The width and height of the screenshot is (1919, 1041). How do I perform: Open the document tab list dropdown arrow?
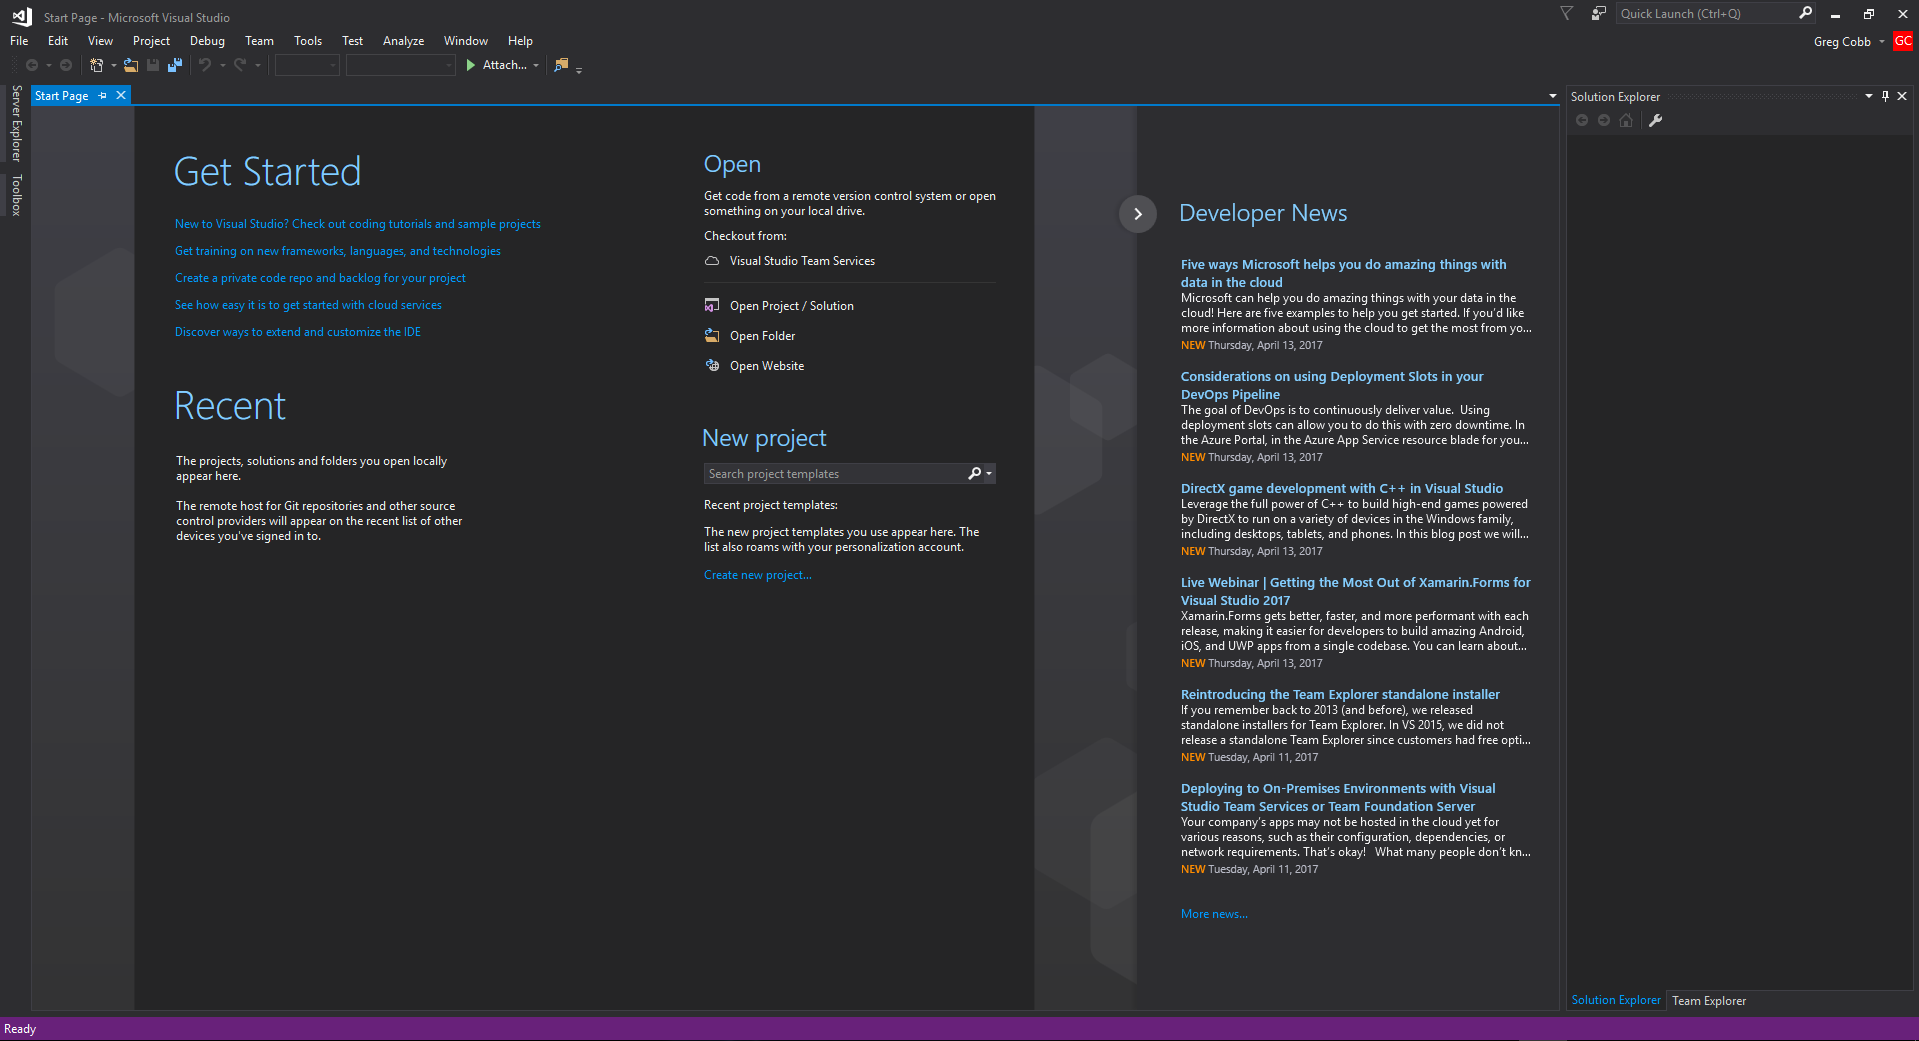point(1552,96)
